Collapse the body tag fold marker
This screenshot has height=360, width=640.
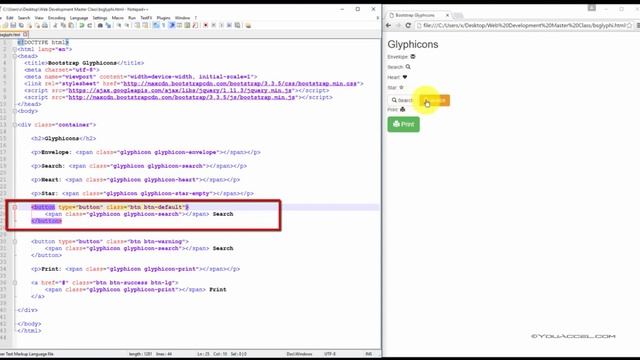click(x=15, y=111)
